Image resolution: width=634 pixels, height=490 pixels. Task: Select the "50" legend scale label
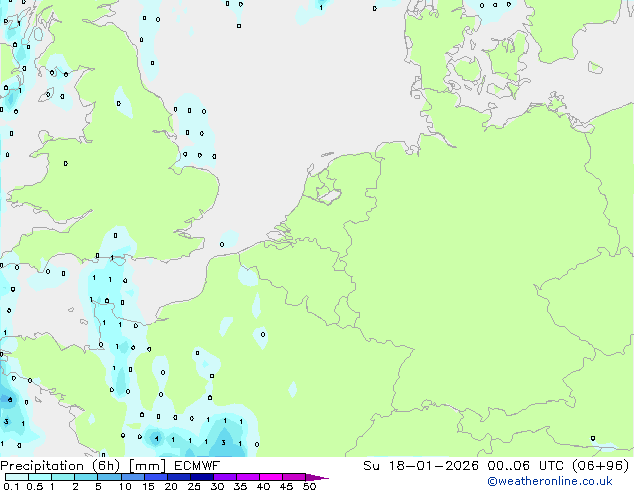pos(309,486)
